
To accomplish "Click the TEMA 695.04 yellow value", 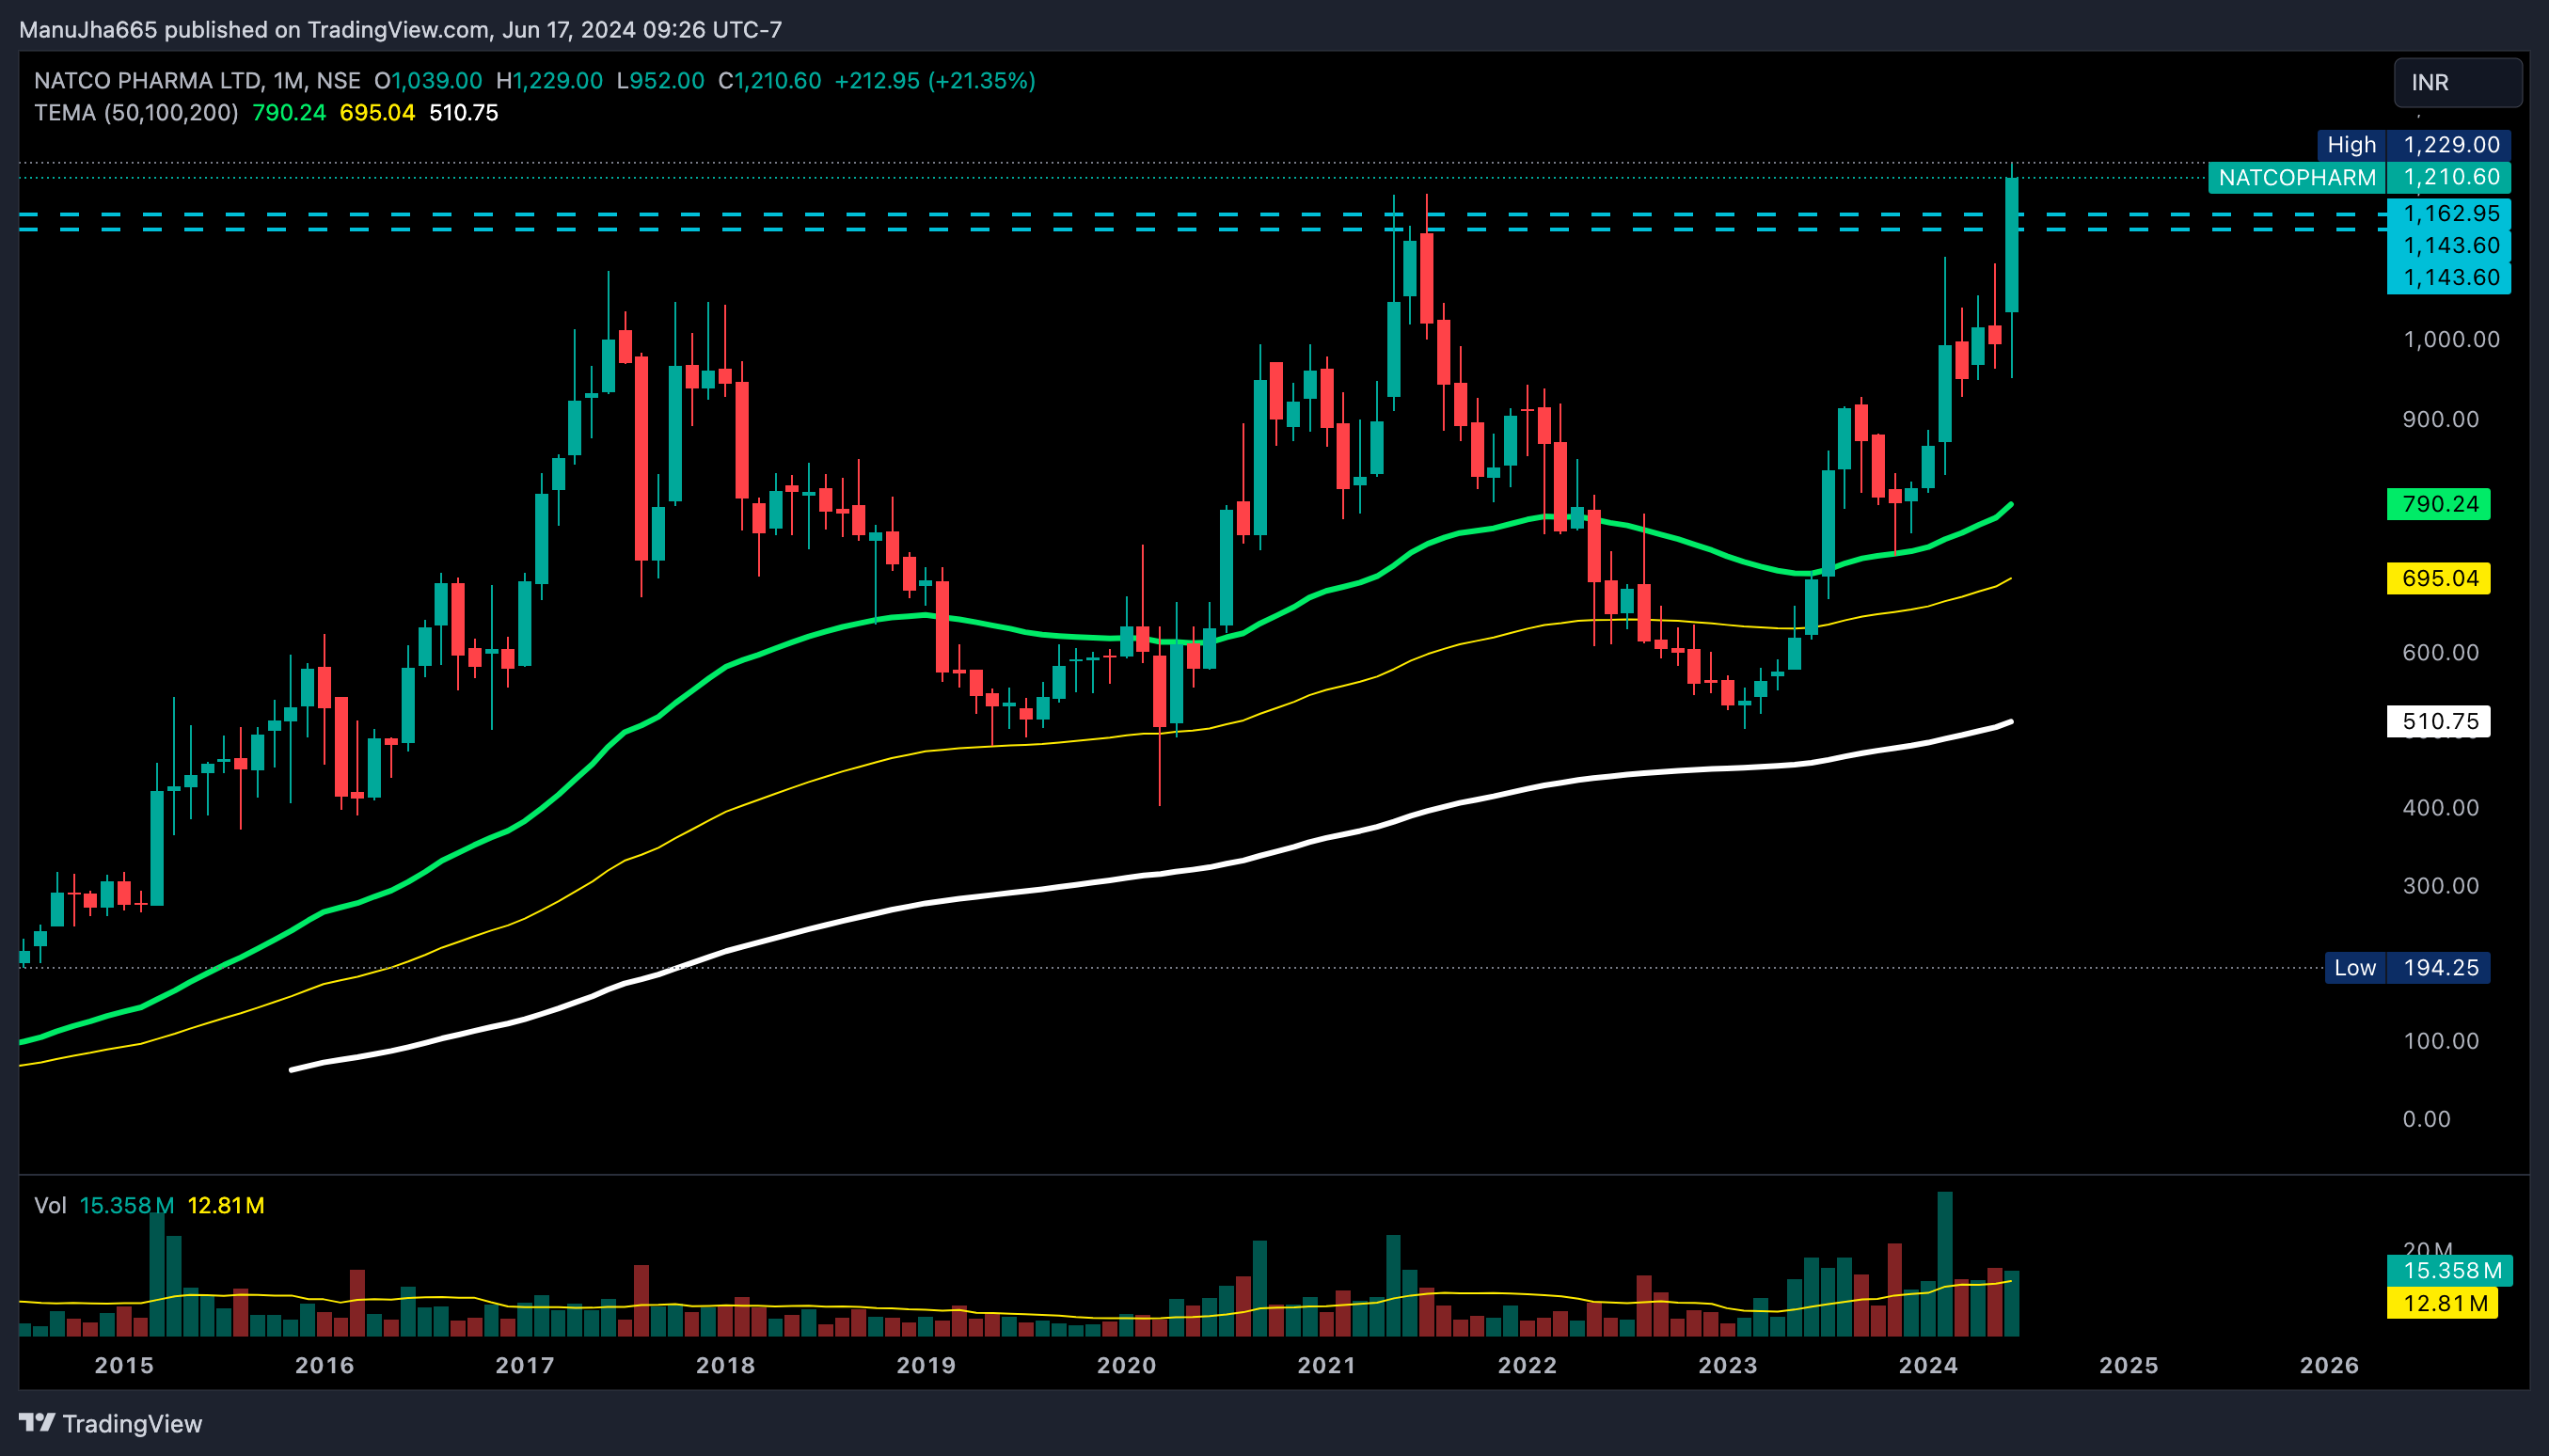I will point(377,113).
